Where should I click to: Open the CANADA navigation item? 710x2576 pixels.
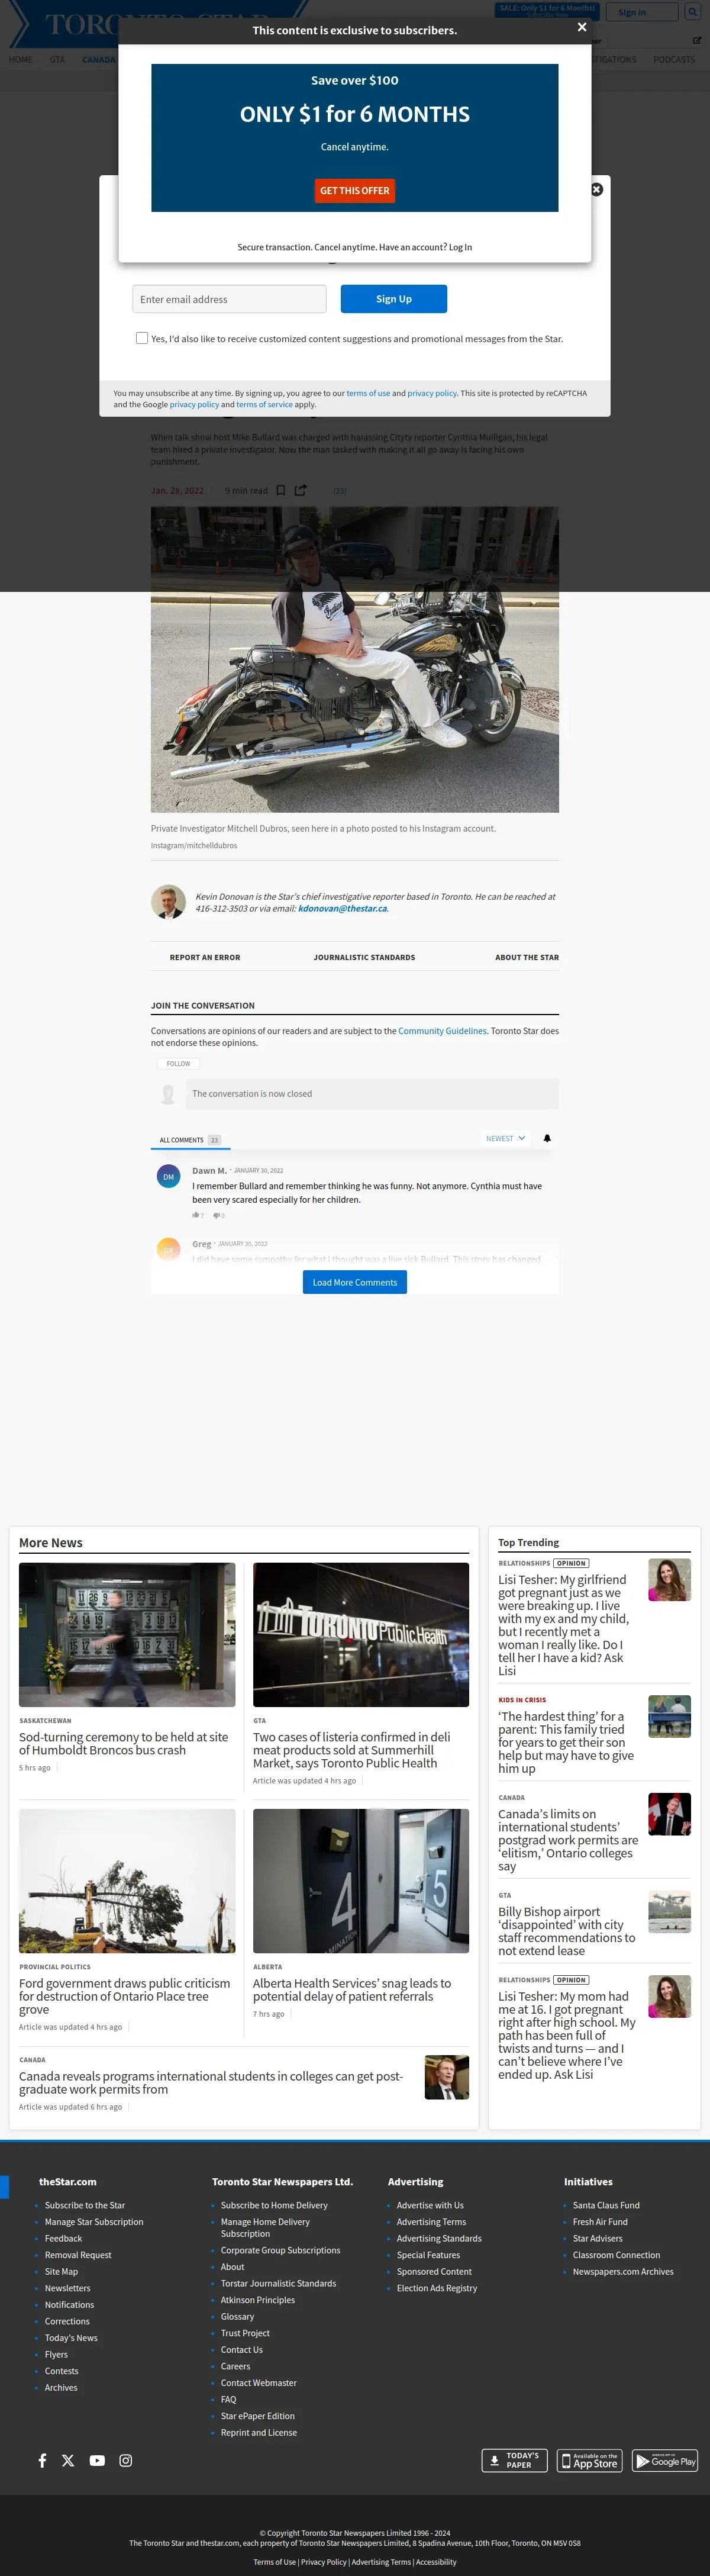[x=98, y=60]
